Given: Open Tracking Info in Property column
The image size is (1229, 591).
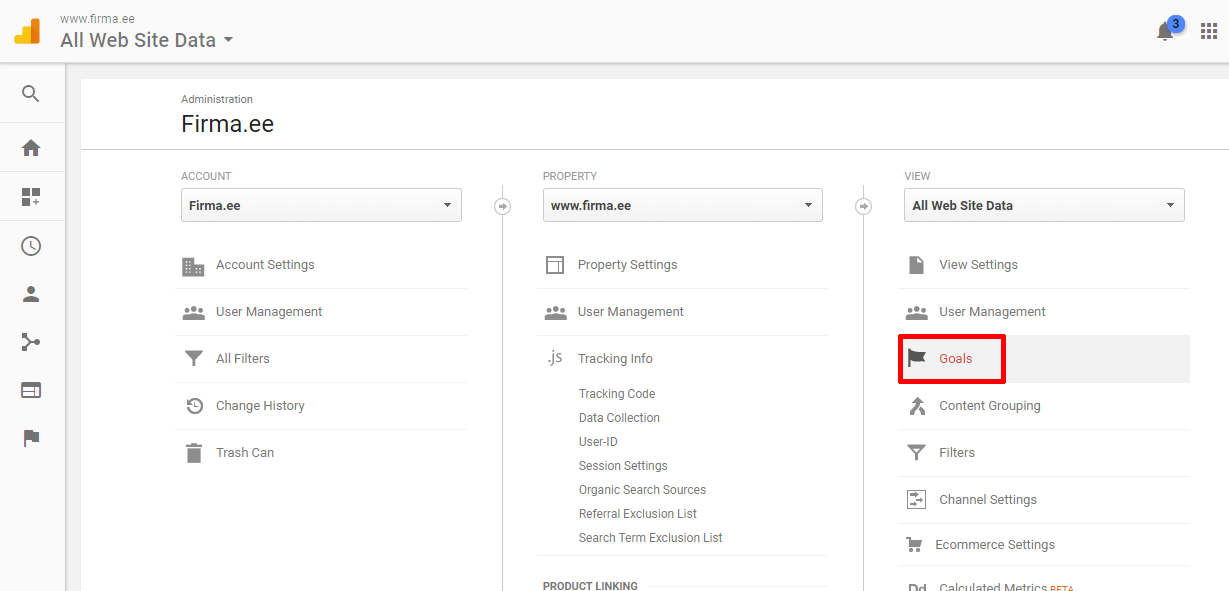Looking at the screenshot, I should (615, 359).
